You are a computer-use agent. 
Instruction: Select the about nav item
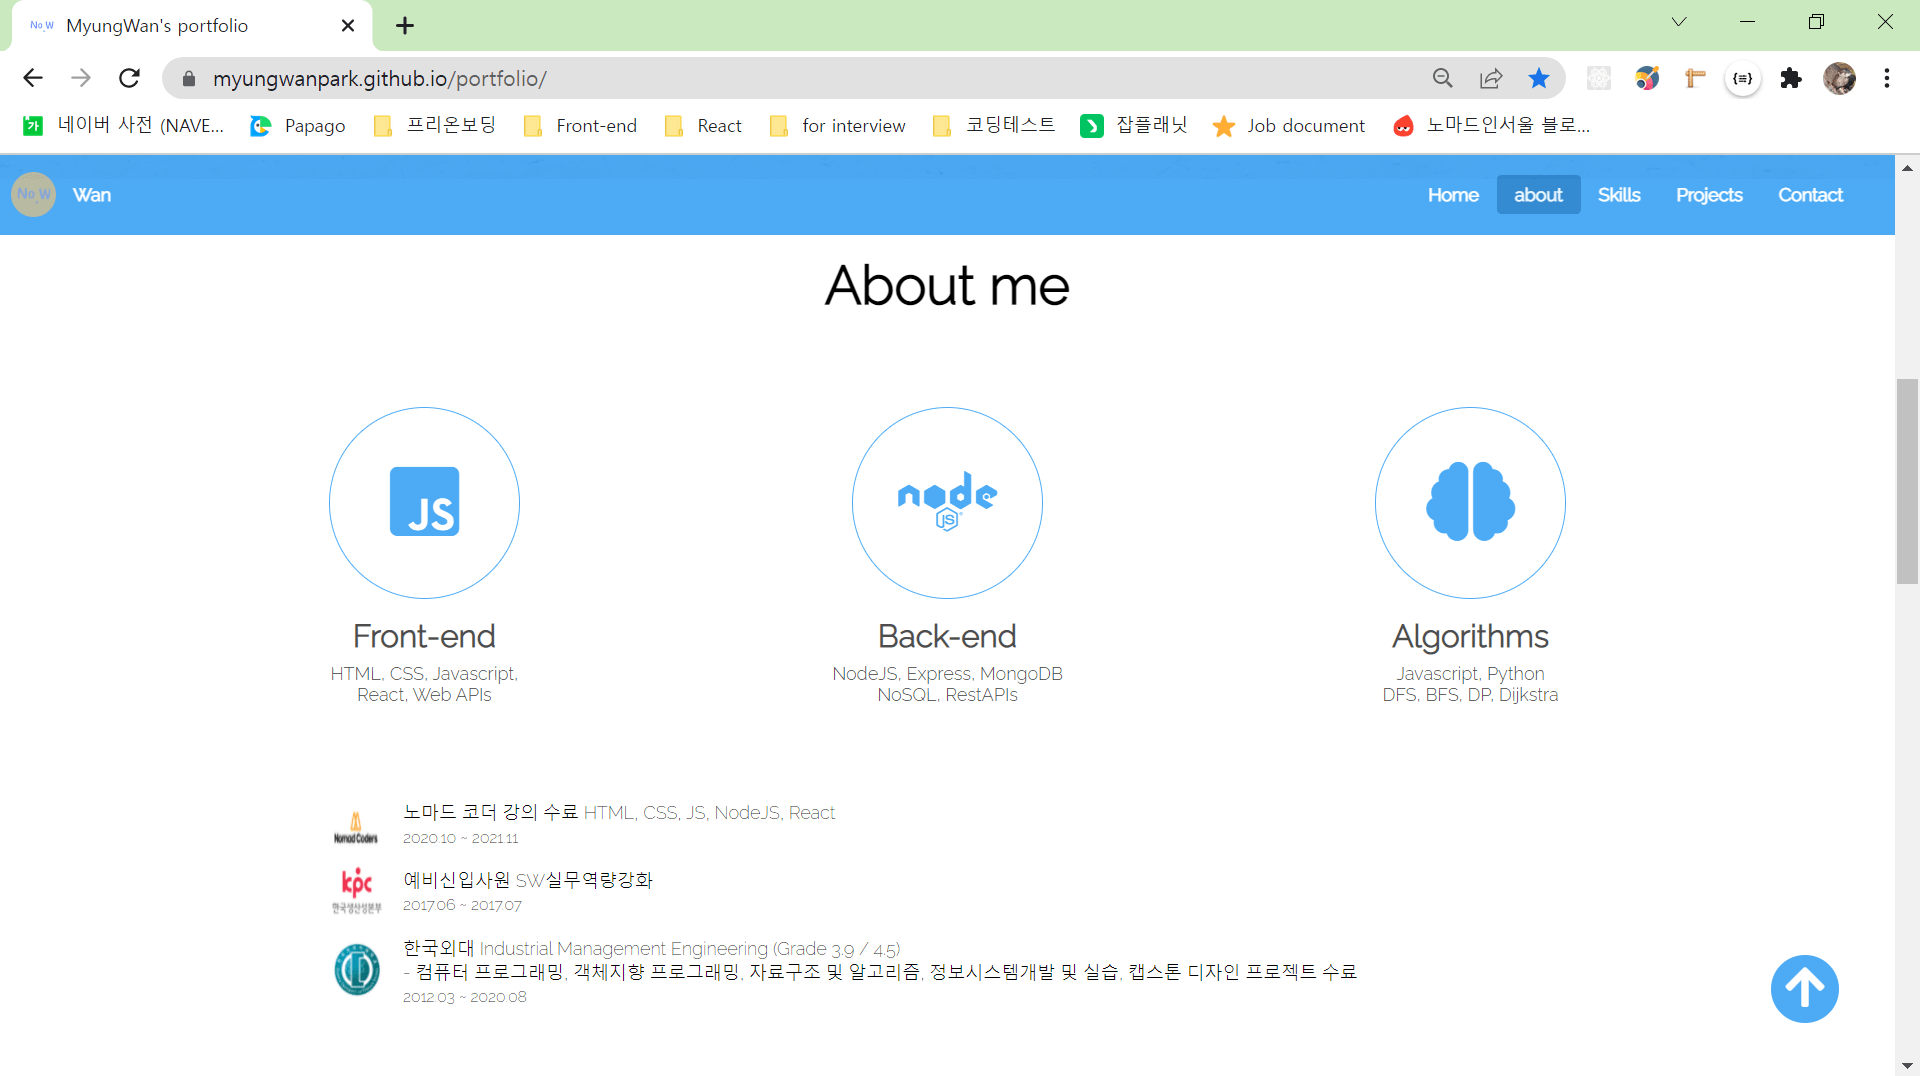point(1538,195)
